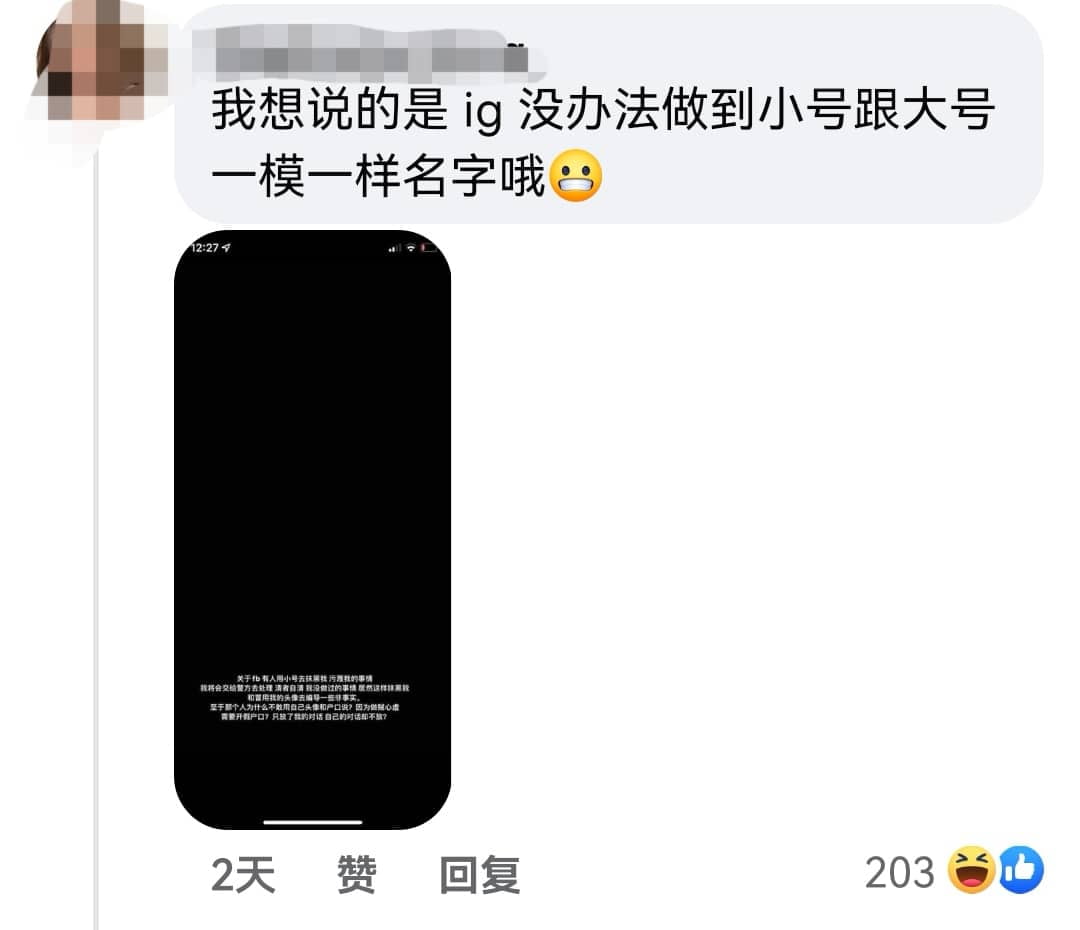1080x930 pixels.
Task: Click the low battery icon in the phone screenshot
Action: (428, 247)
